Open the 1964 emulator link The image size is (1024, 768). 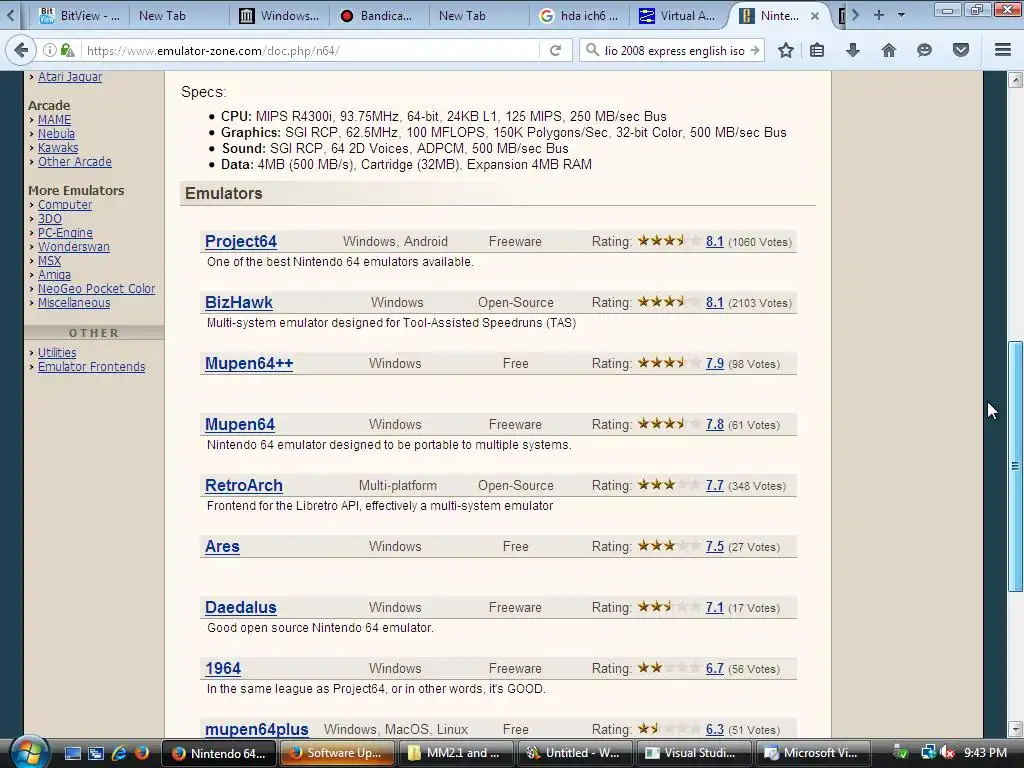coord(223,668)
